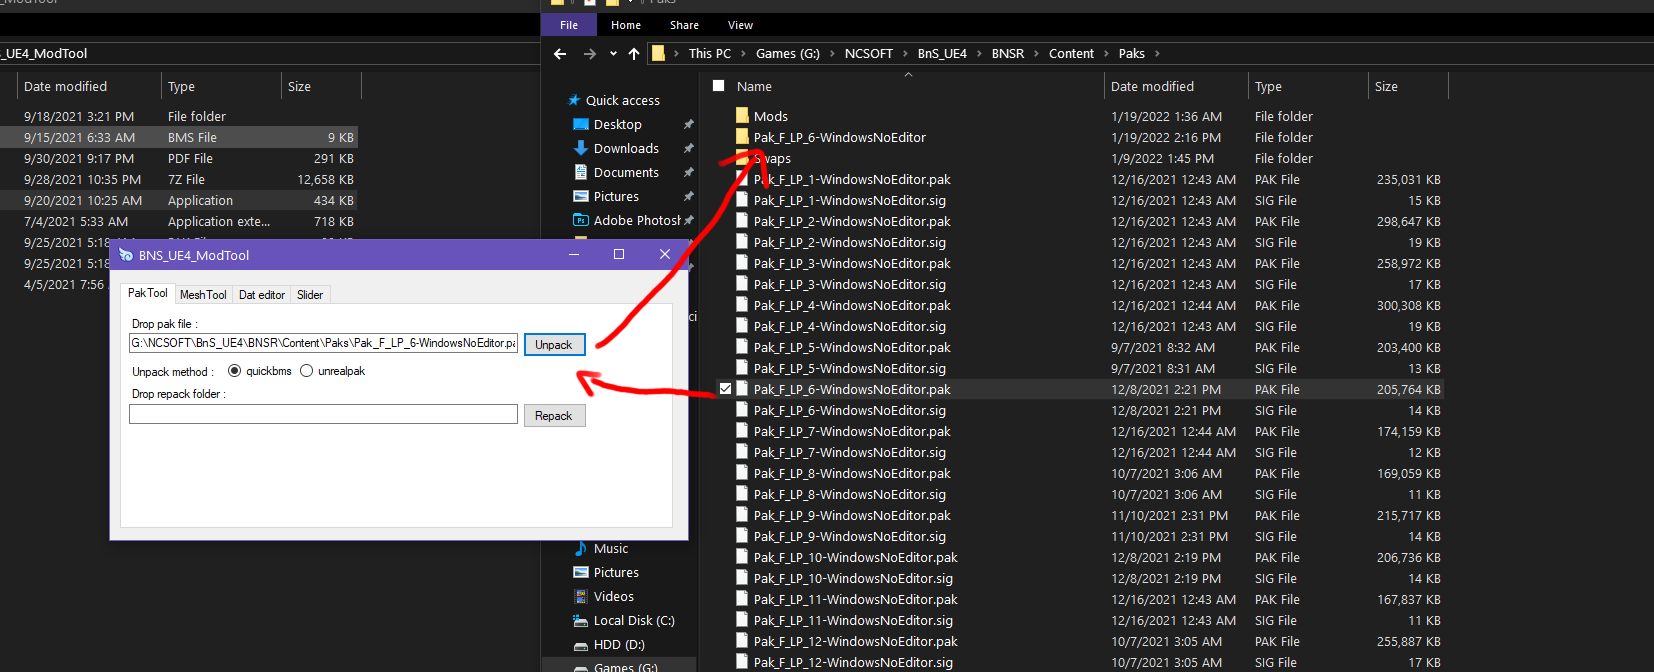
Task: Open Videos icon in navigation pane
Action: point(581,596)
